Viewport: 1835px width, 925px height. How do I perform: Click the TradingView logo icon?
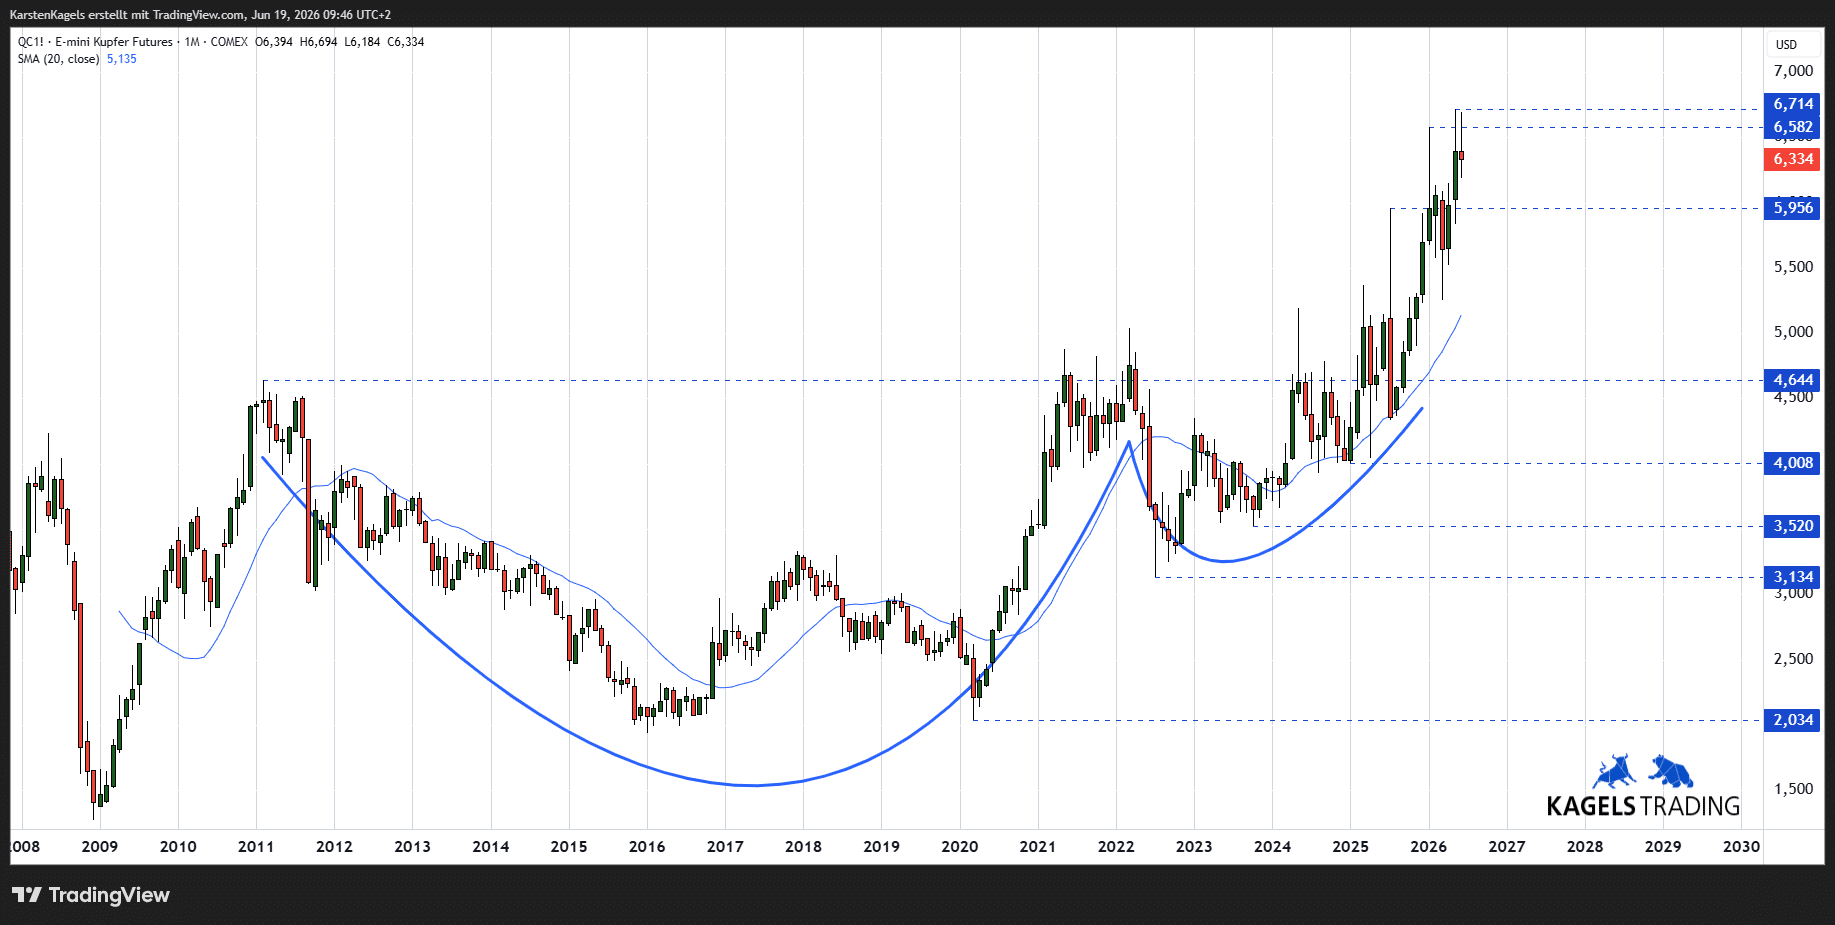coord(27,895)
